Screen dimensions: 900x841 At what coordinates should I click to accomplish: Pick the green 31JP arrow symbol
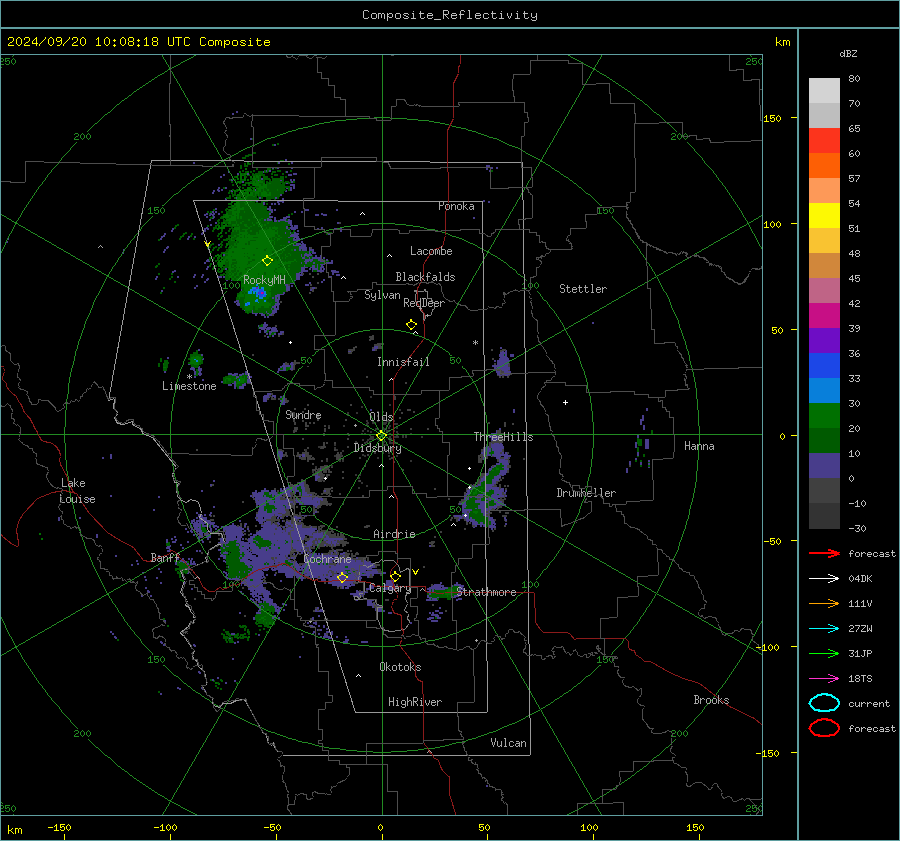pos(824,653)
